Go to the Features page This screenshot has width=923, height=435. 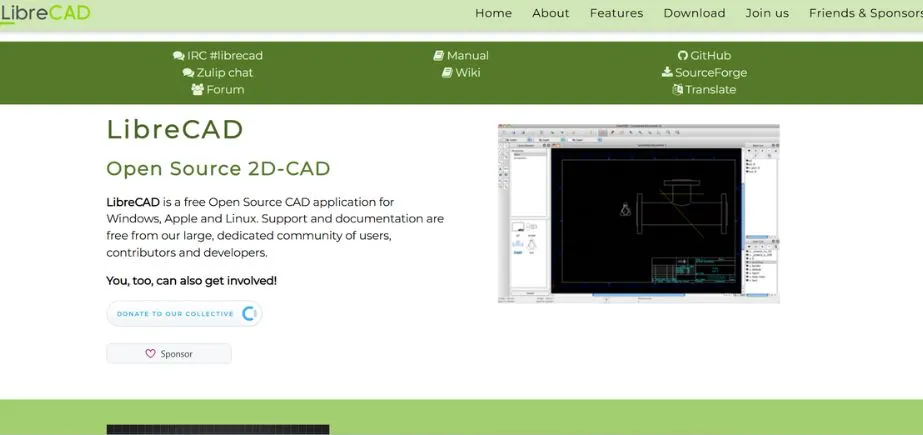pyautogui.click(x=616, y=13)
